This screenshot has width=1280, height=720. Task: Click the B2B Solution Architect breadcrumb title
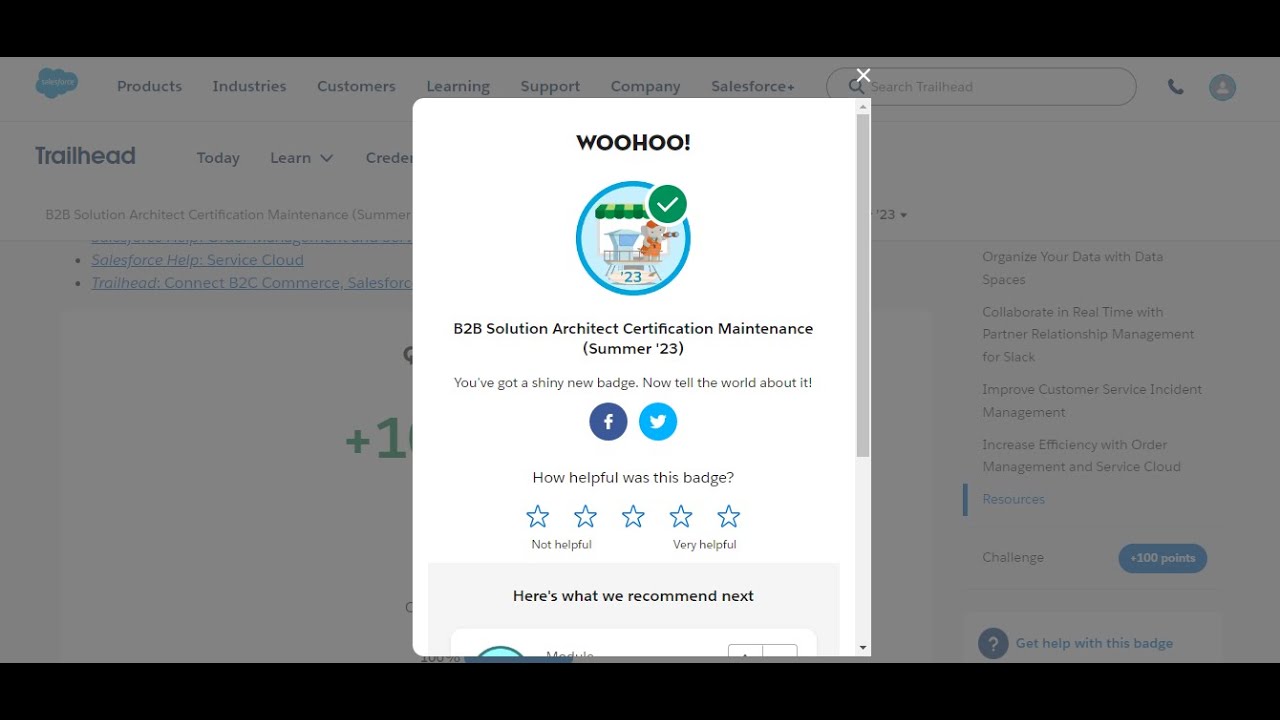click(x=228, y=215)
